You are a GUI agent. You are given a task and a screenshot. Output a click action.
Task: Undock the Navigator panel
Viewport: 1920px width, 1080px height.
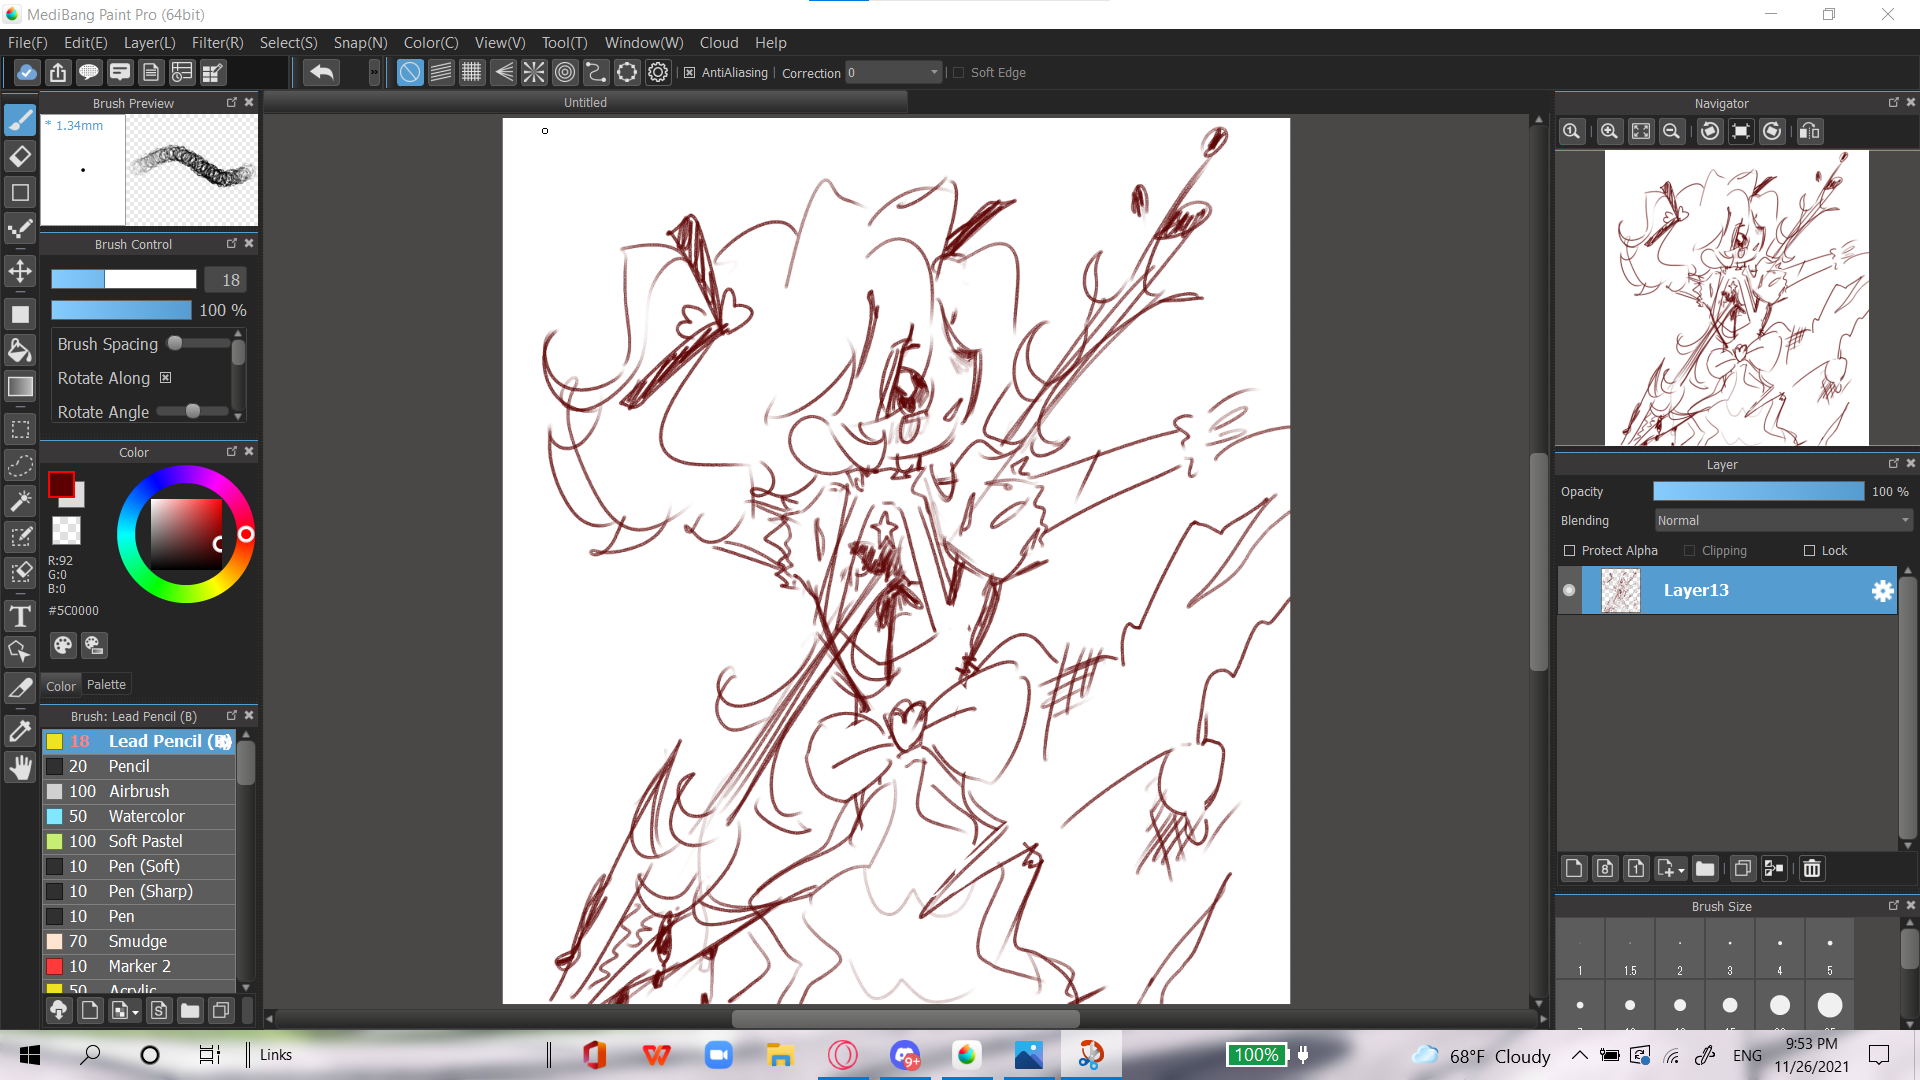(1893, 103)
